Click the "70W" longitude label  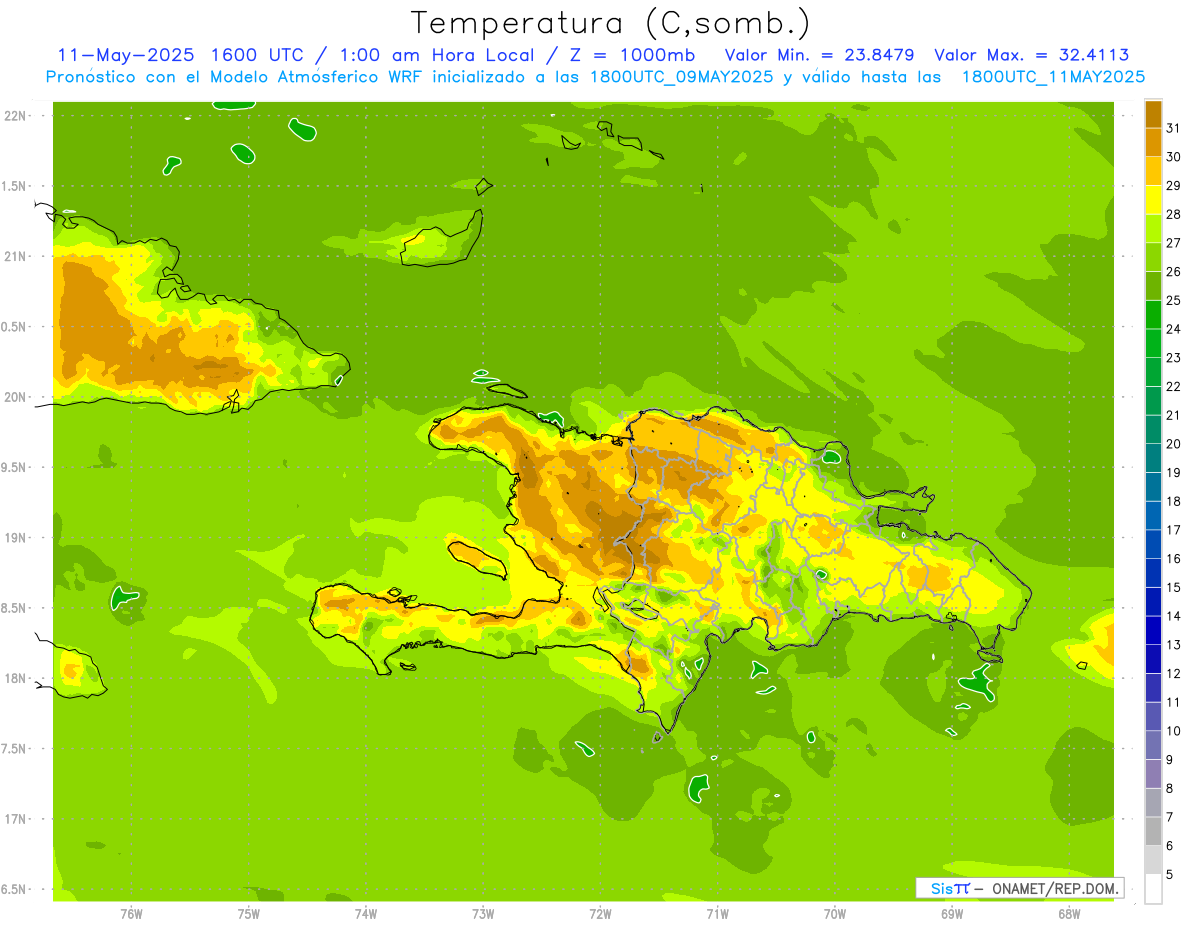pyautogui.click(x=834, y=914)
